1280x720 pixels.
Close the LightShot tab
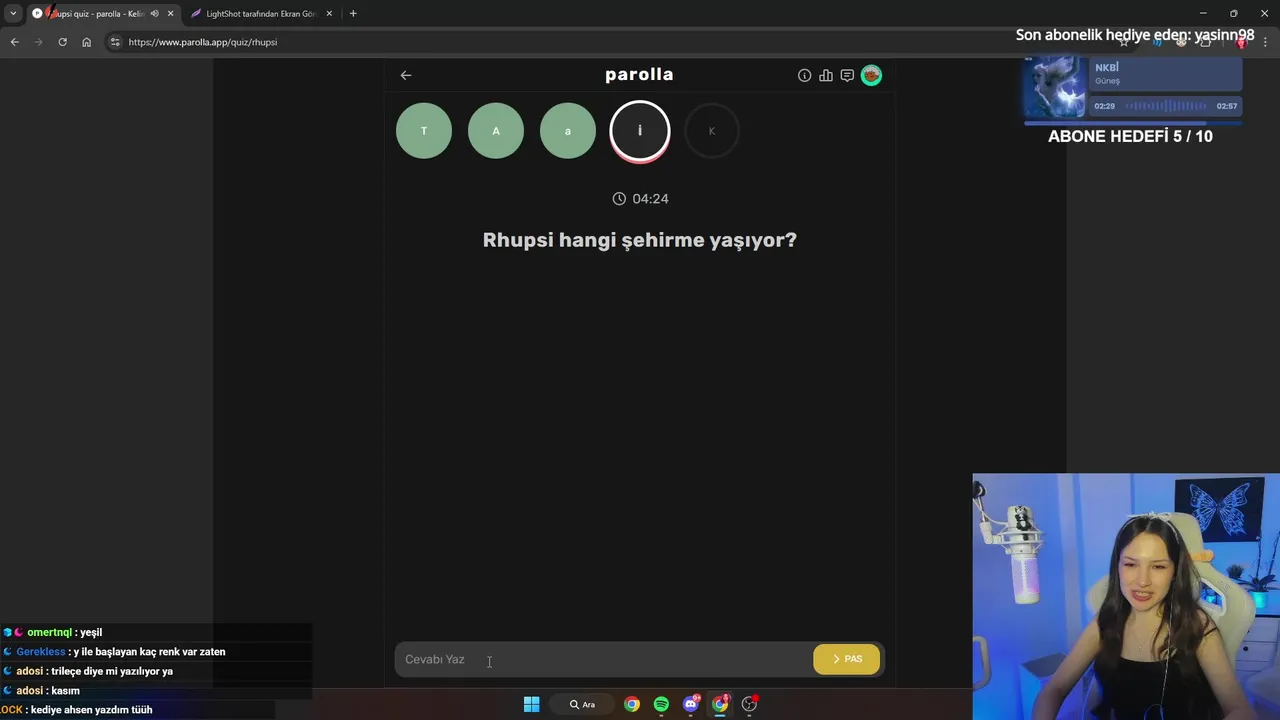pos(329,14)
